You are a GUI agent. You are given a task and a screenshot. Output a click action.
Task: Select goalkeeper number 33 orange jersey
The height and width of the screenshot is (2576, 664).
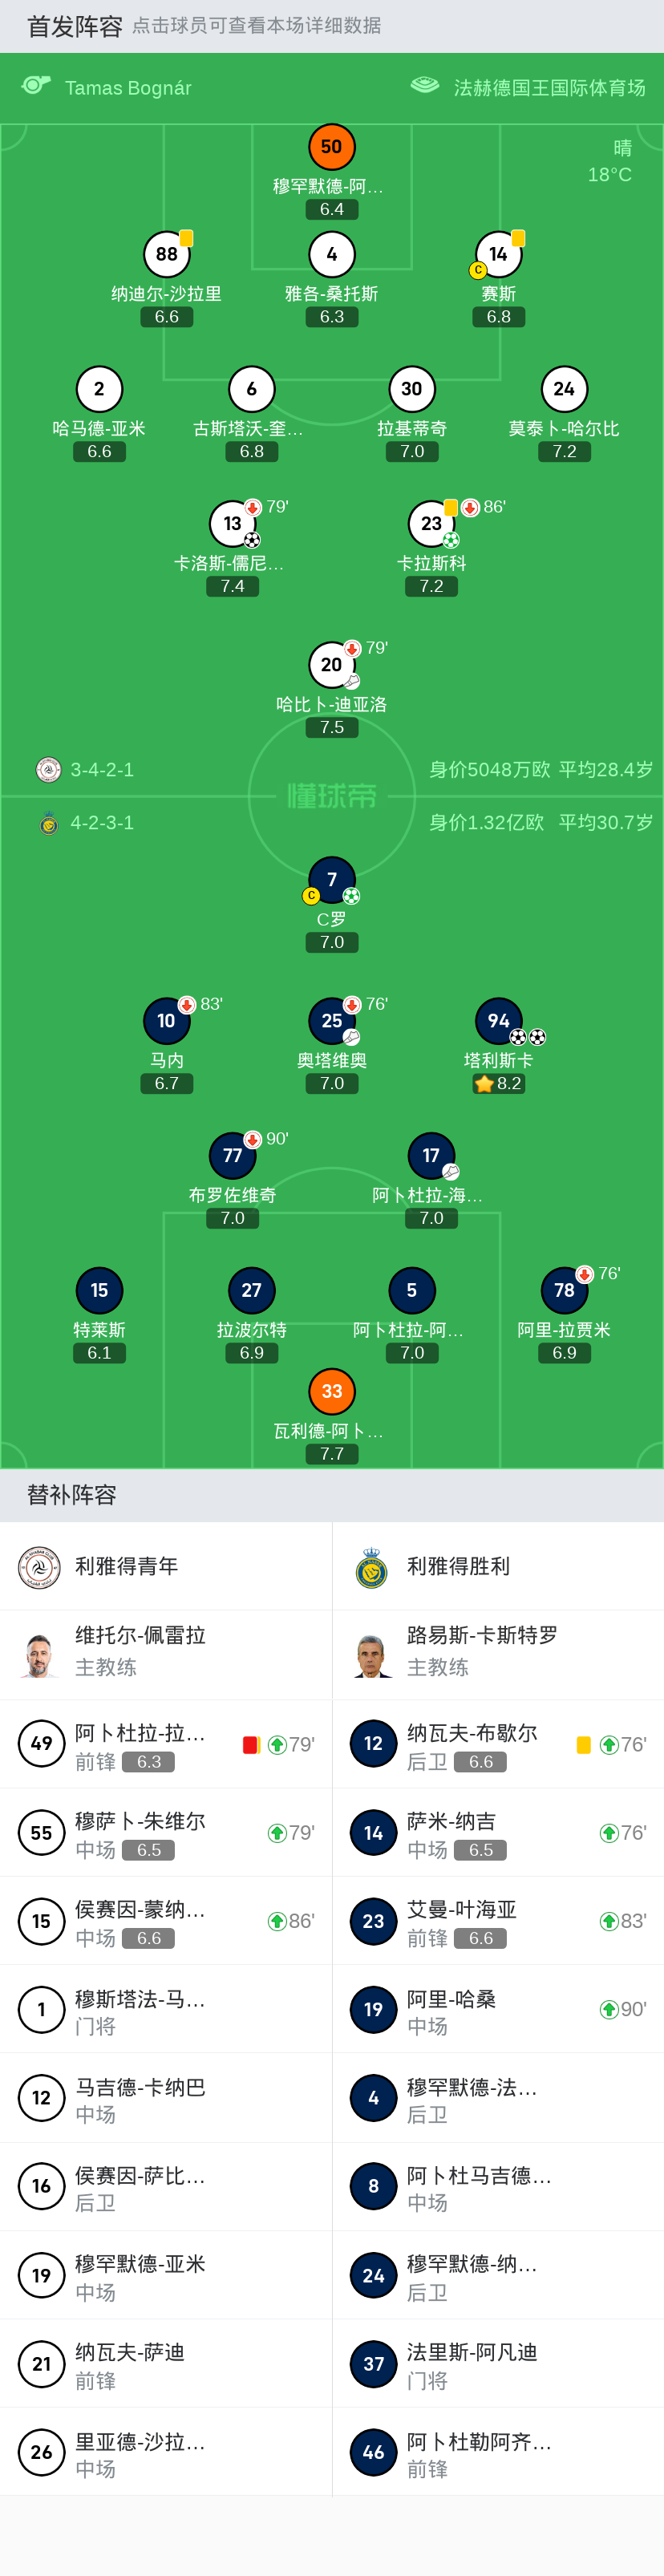pyautogui.click(x=331, y=1391)
